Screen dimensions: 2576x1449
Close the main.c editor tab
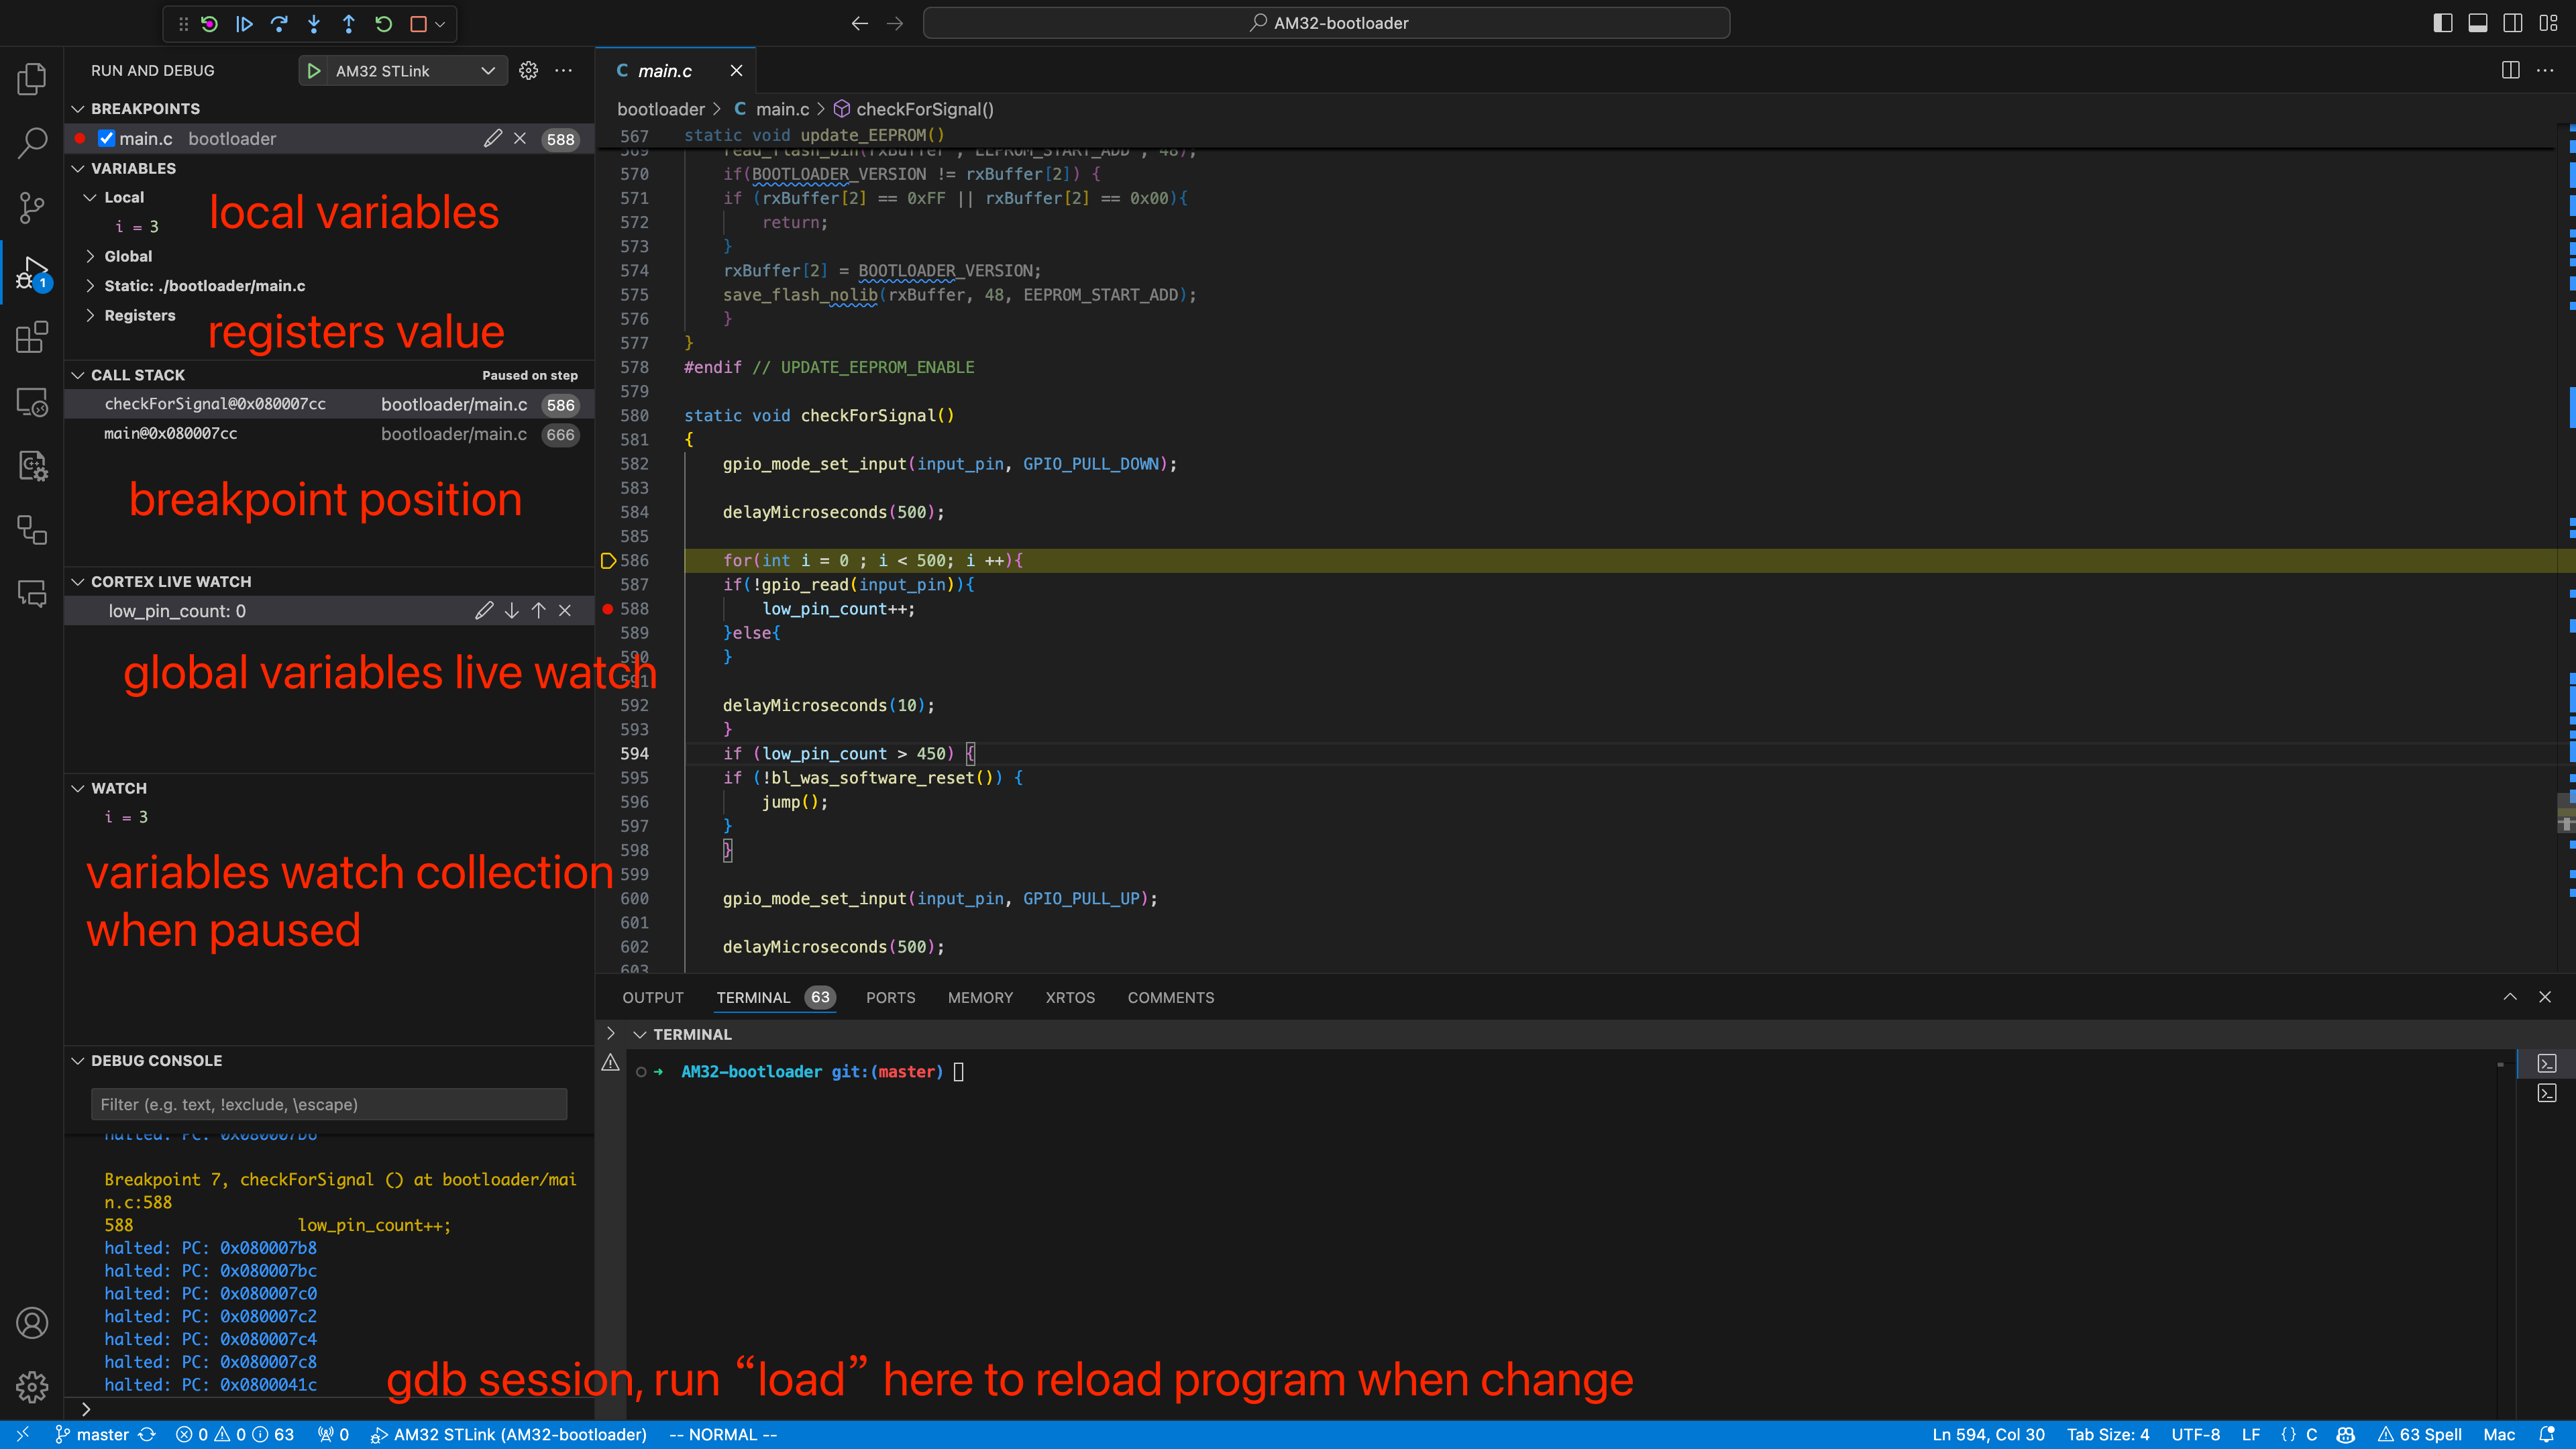coord(737,71)
